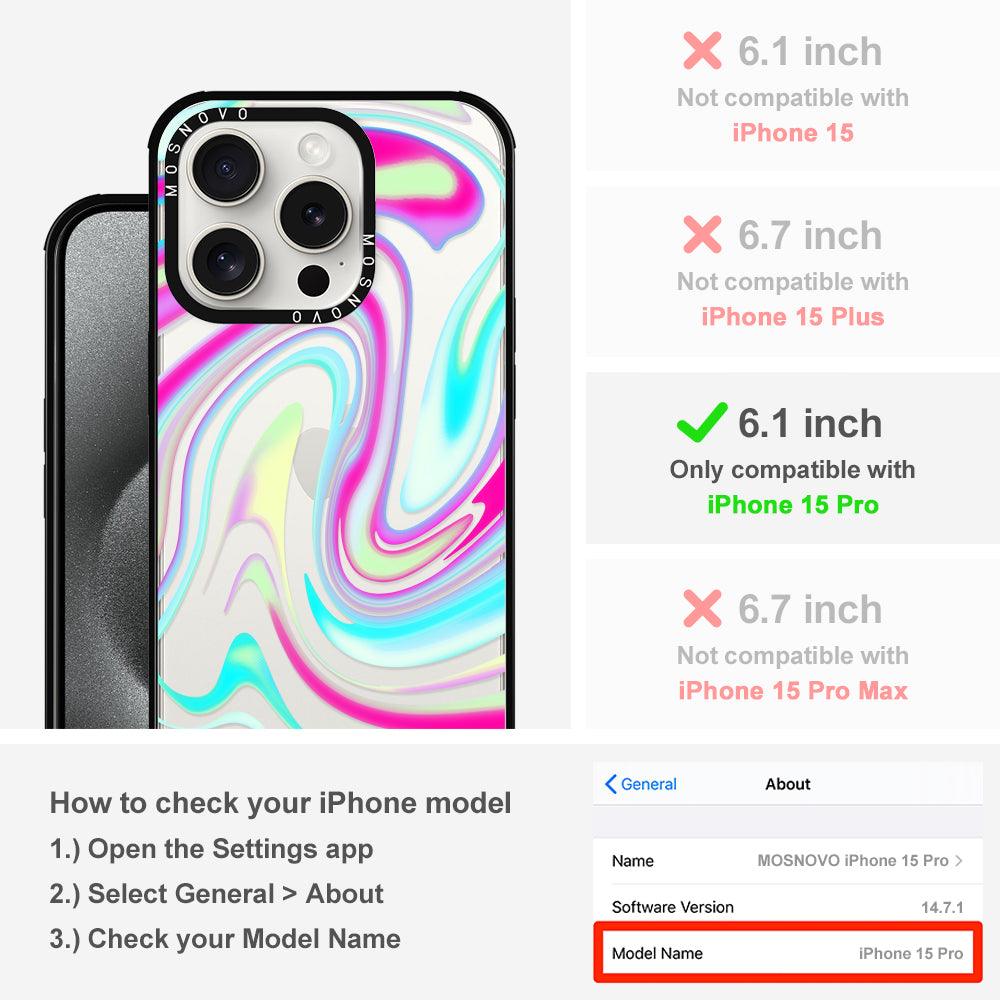This screenshot has width=1000, height=1000.
Task: Click the iPhone 15 Pro Max text
Action: pos(793,691)
